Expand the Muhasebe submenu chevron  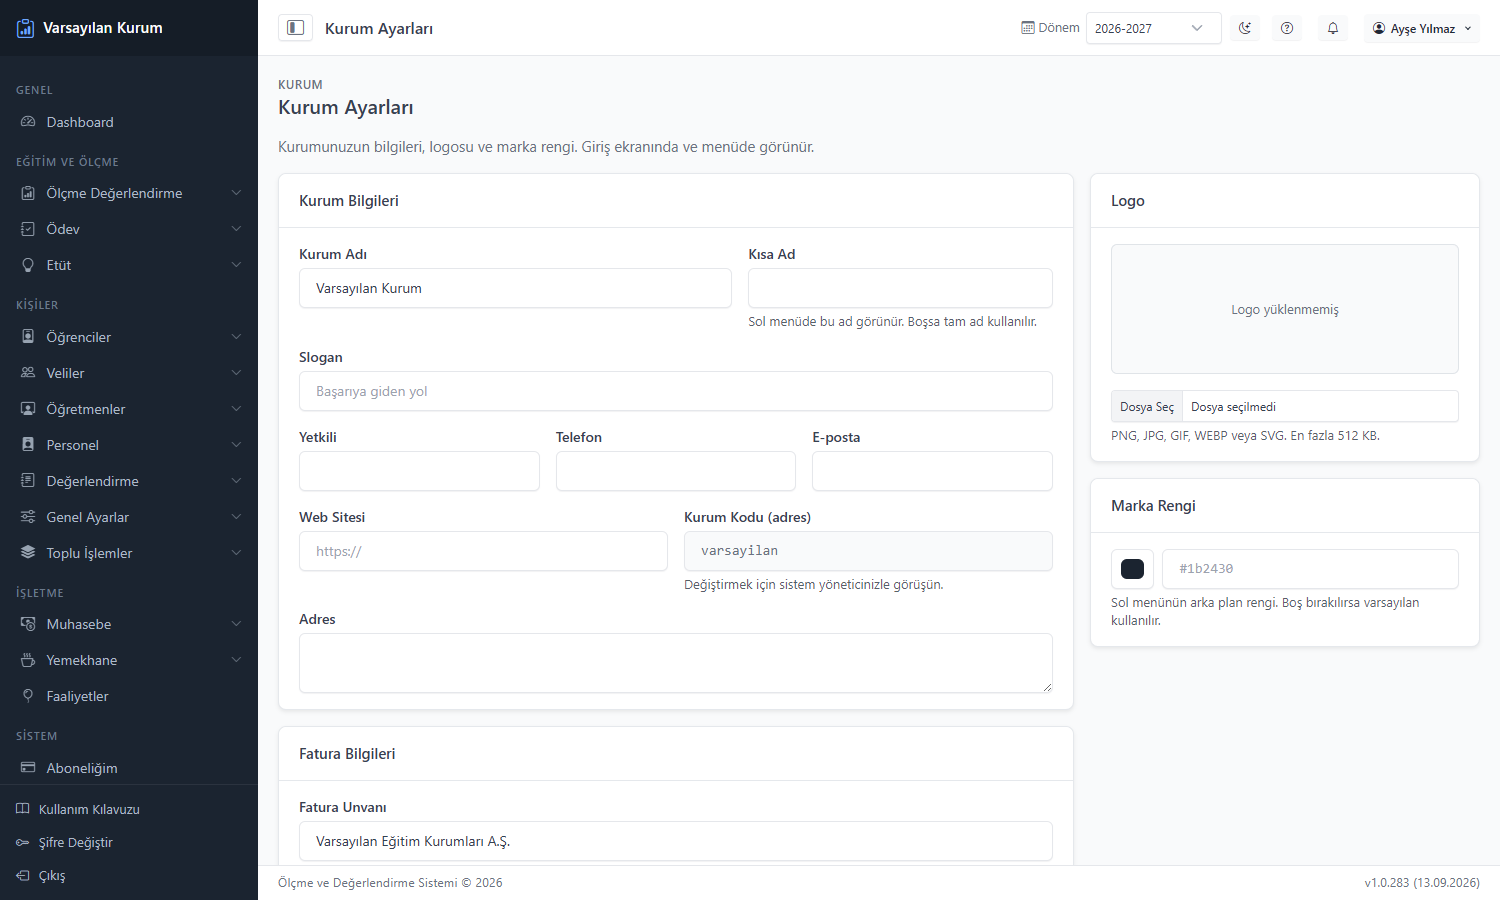pyautogui.click(x=236, y=624)
